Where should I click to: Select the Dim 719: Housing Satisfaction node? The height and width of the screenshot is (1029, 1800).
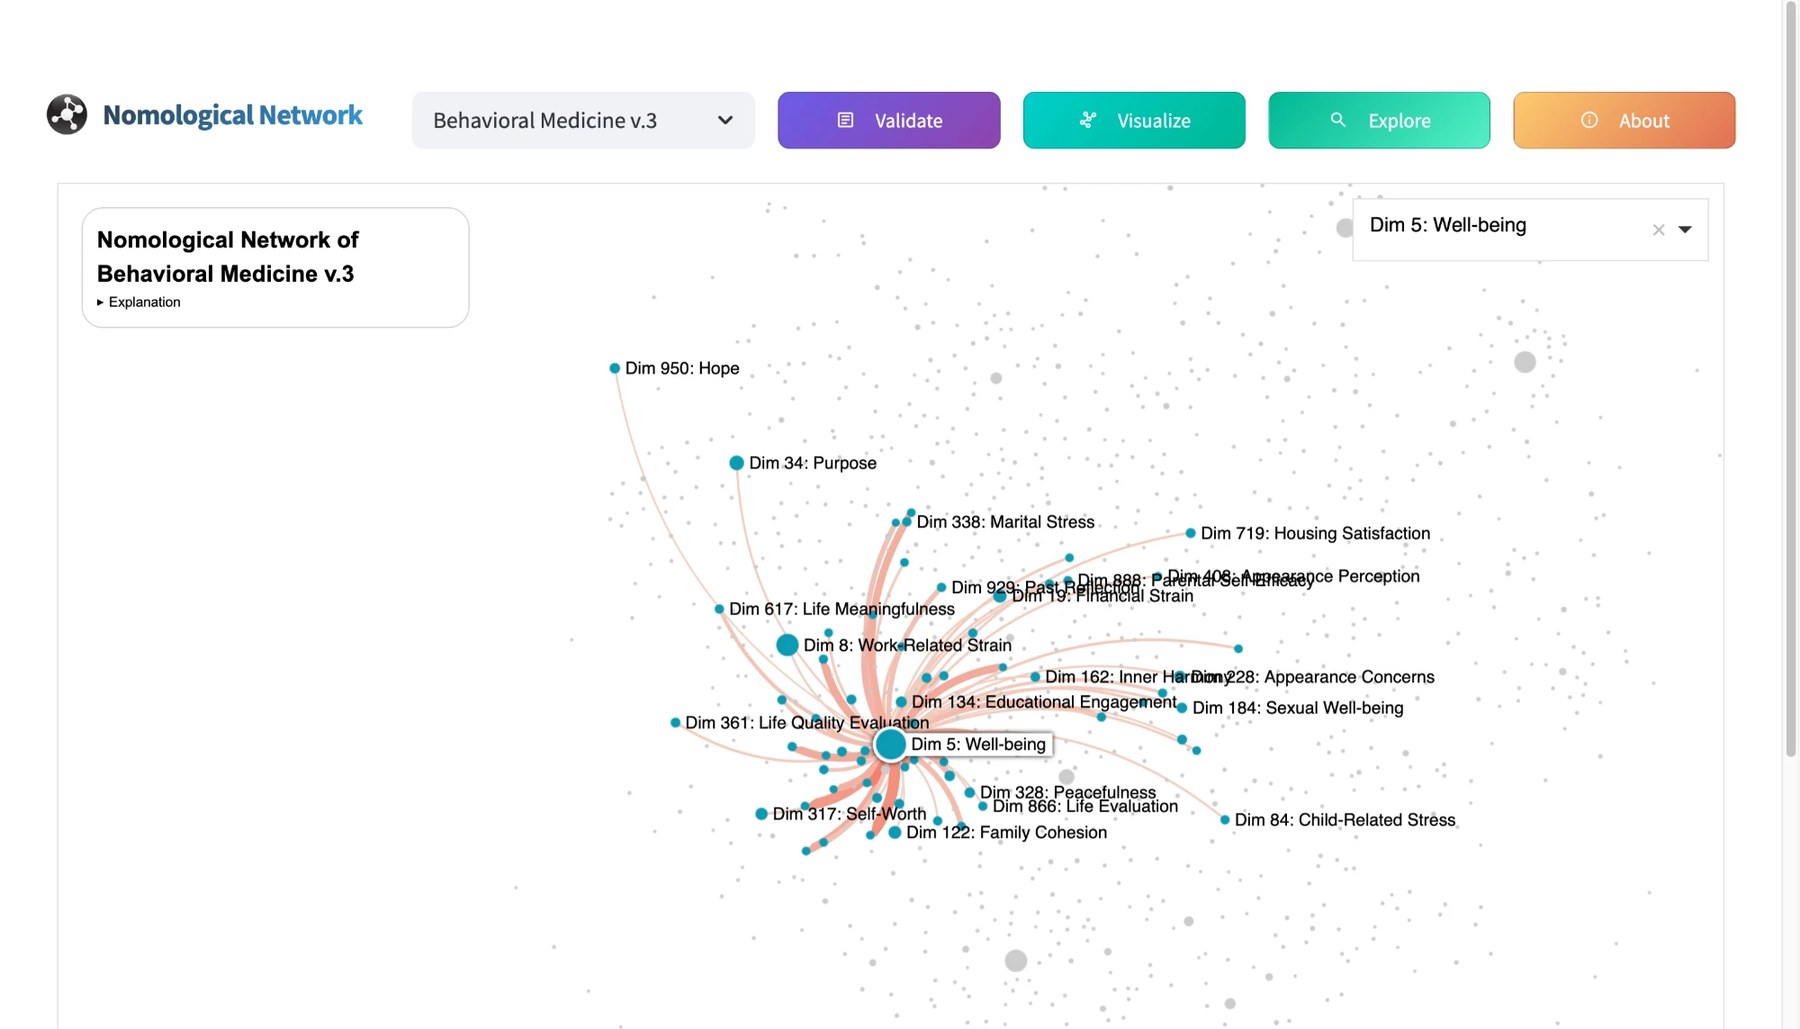[x=1190, y=533]
